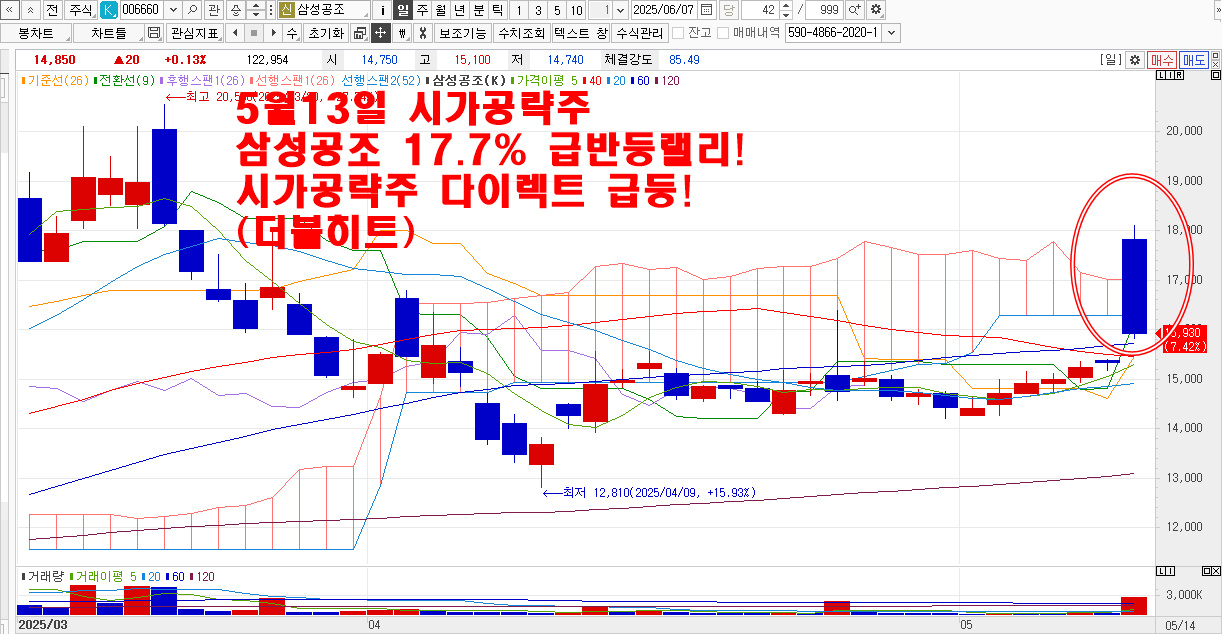This screenshot has height=634, width=1222.
Task: Click the double left chevron collapse icon
Action: pos(11,10)
